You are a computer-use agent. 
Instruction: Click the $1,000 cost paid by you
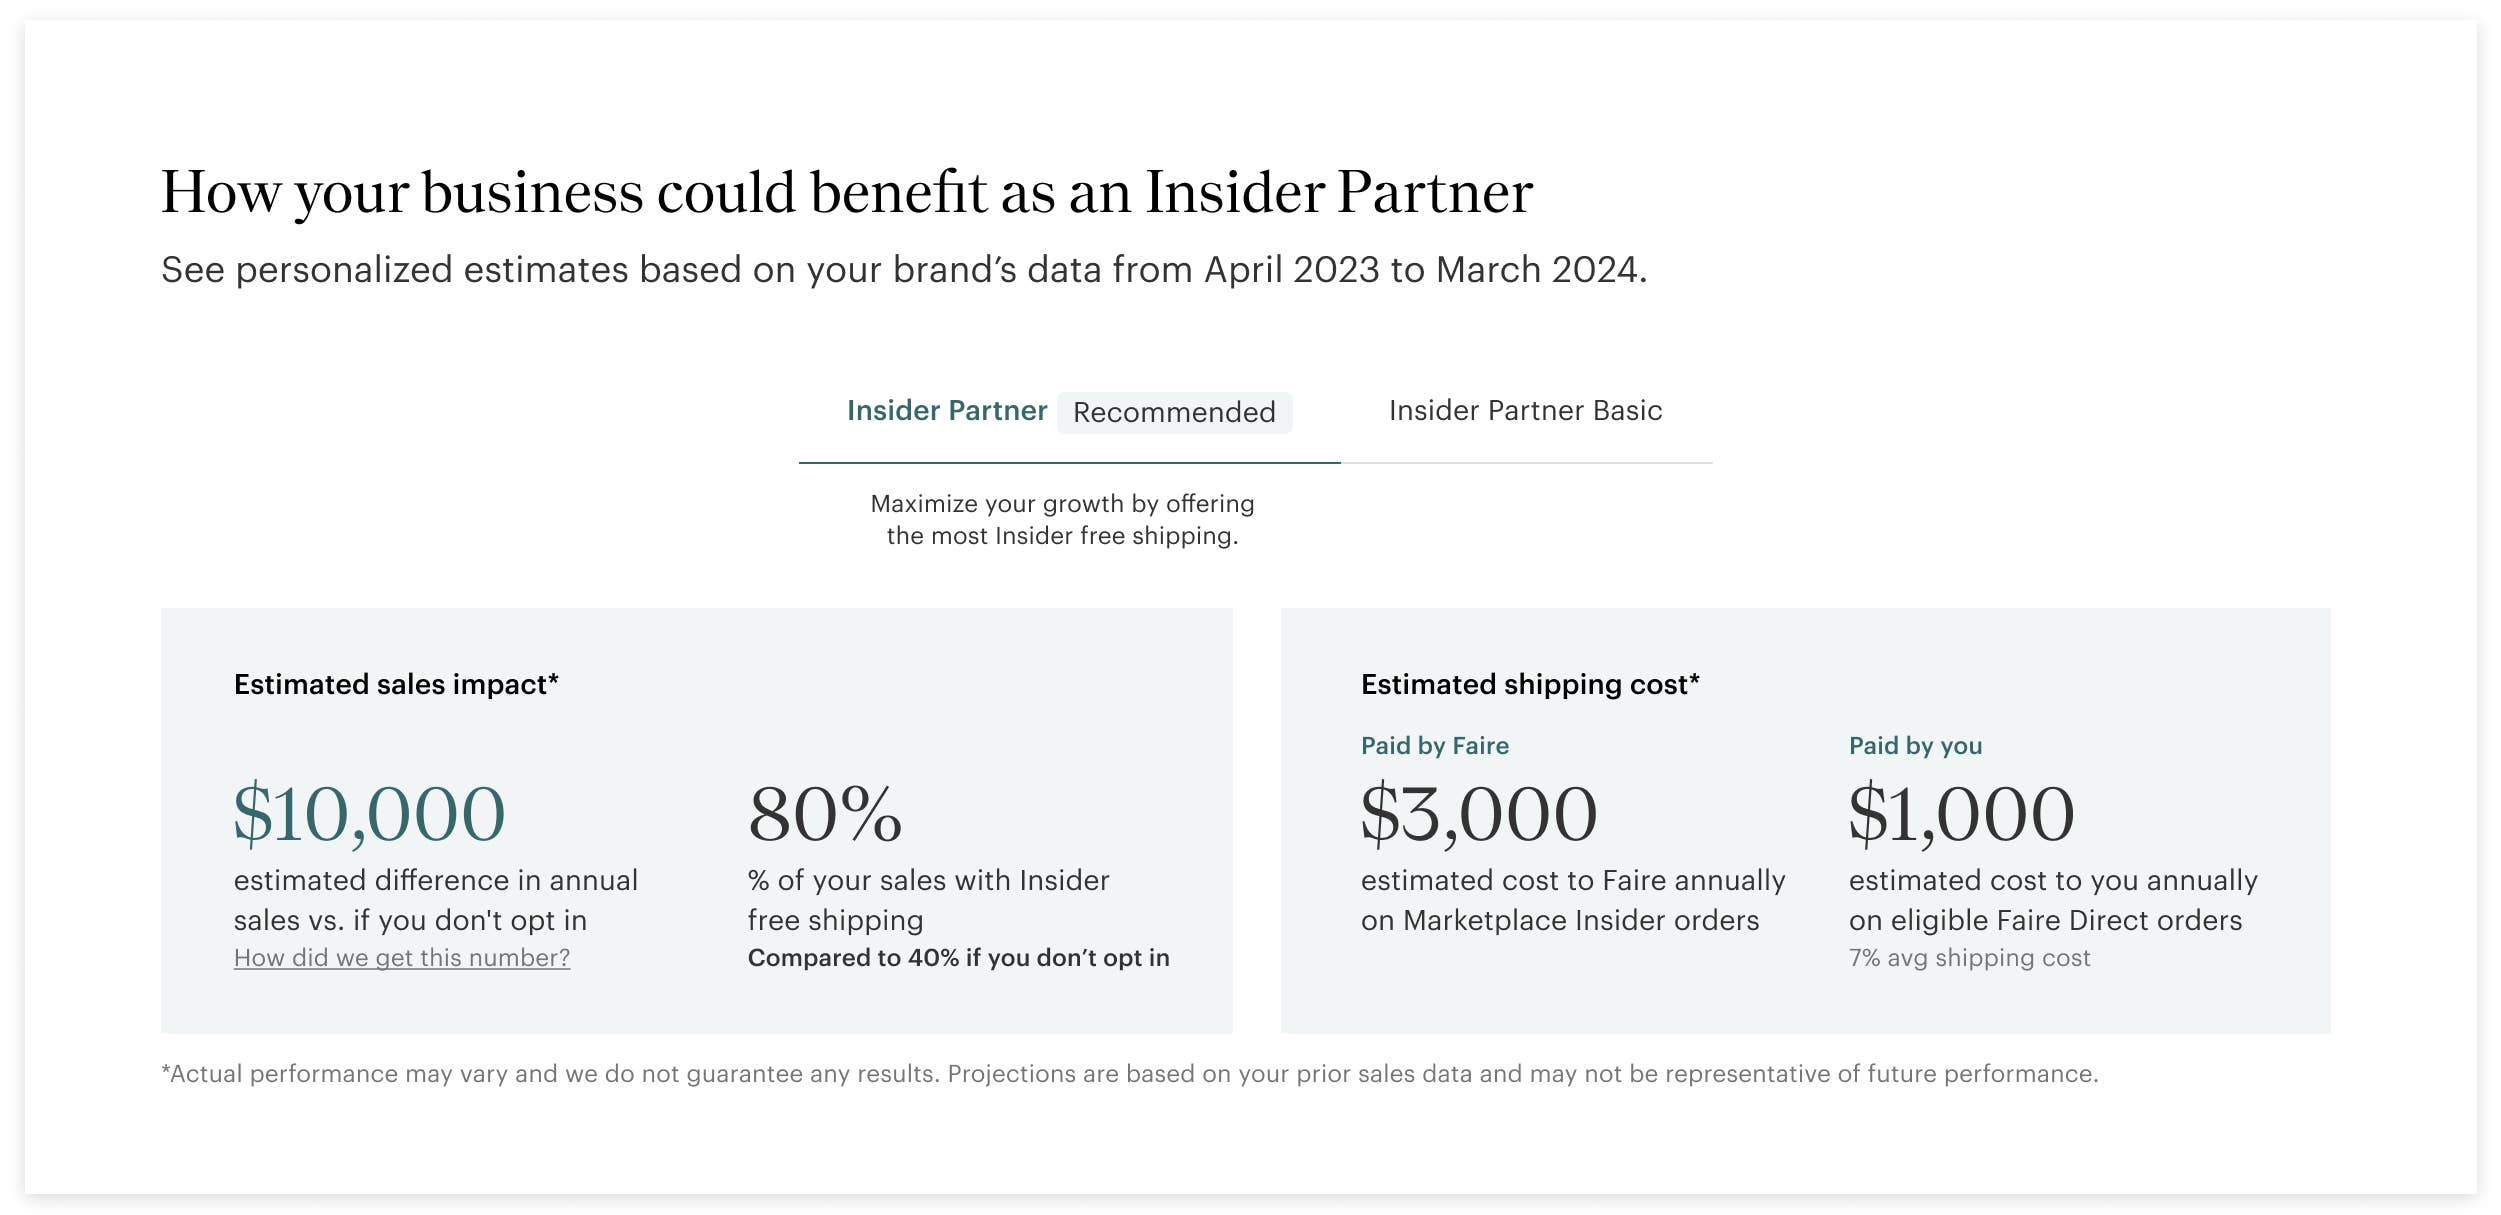1961,814
